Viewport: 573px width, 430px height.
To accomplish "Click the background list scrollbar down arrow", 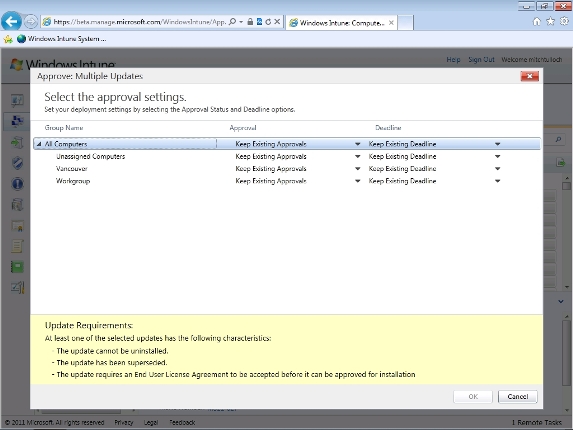I will 566,287.
